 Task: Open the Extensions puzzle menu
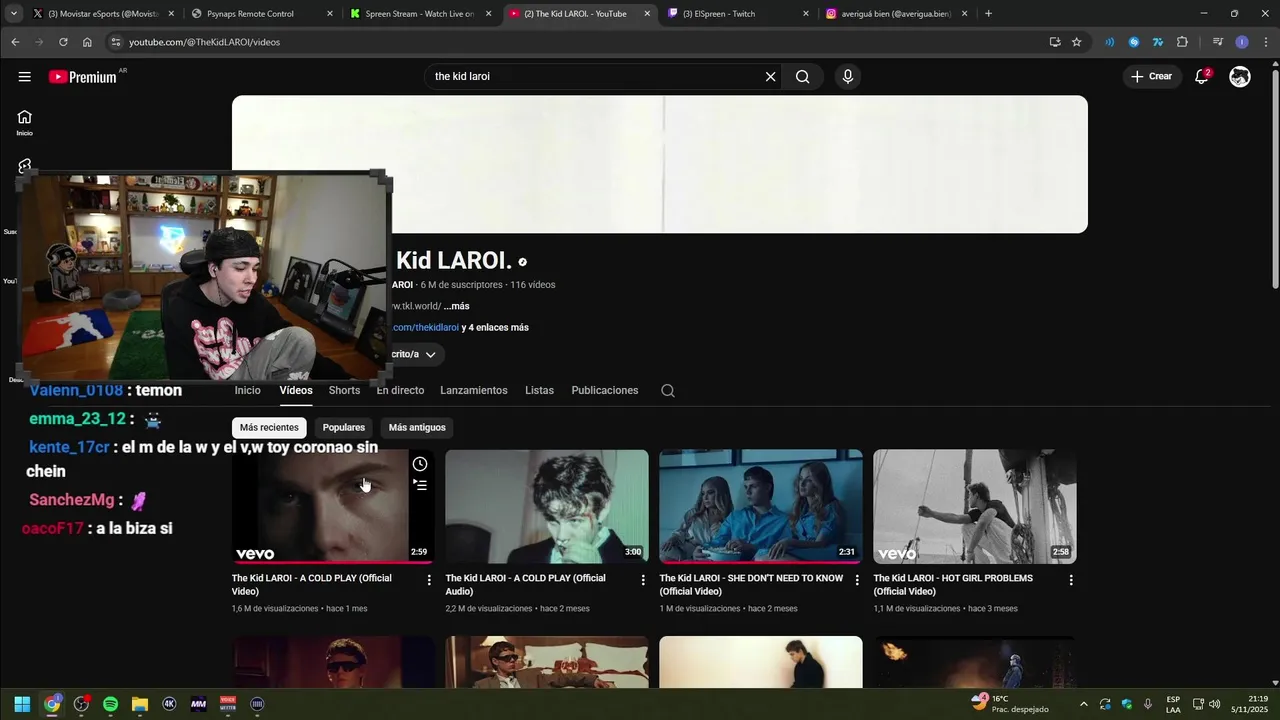1182,42
